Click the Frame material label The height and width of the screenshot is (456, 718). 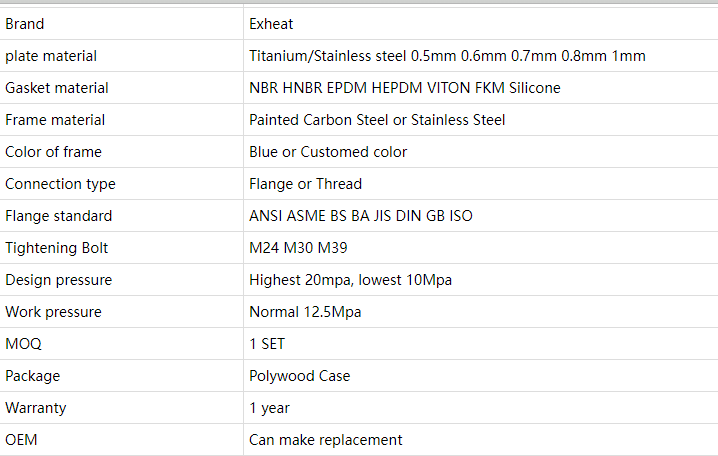(x=55, y=120)
